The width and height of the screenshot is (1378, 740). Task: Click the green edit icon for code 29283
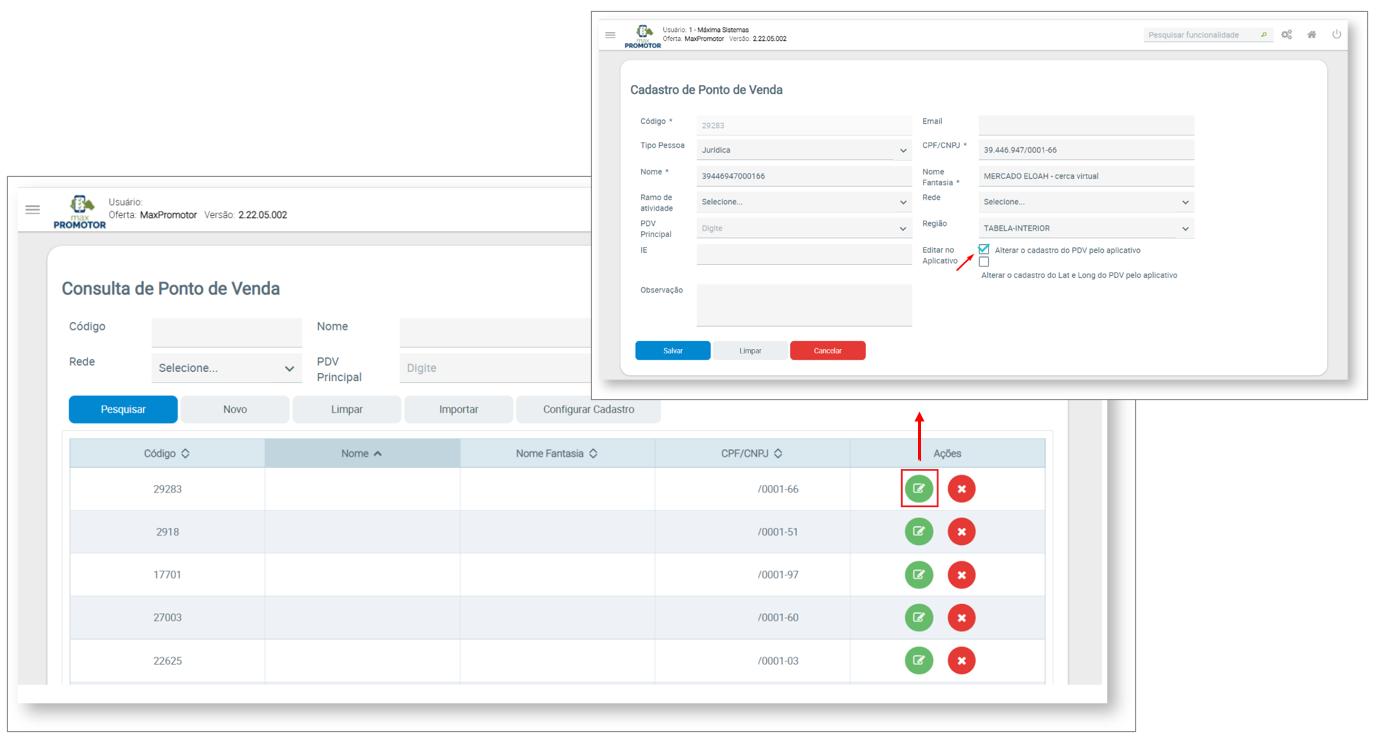pyautogui.click(x=918, y=489)
